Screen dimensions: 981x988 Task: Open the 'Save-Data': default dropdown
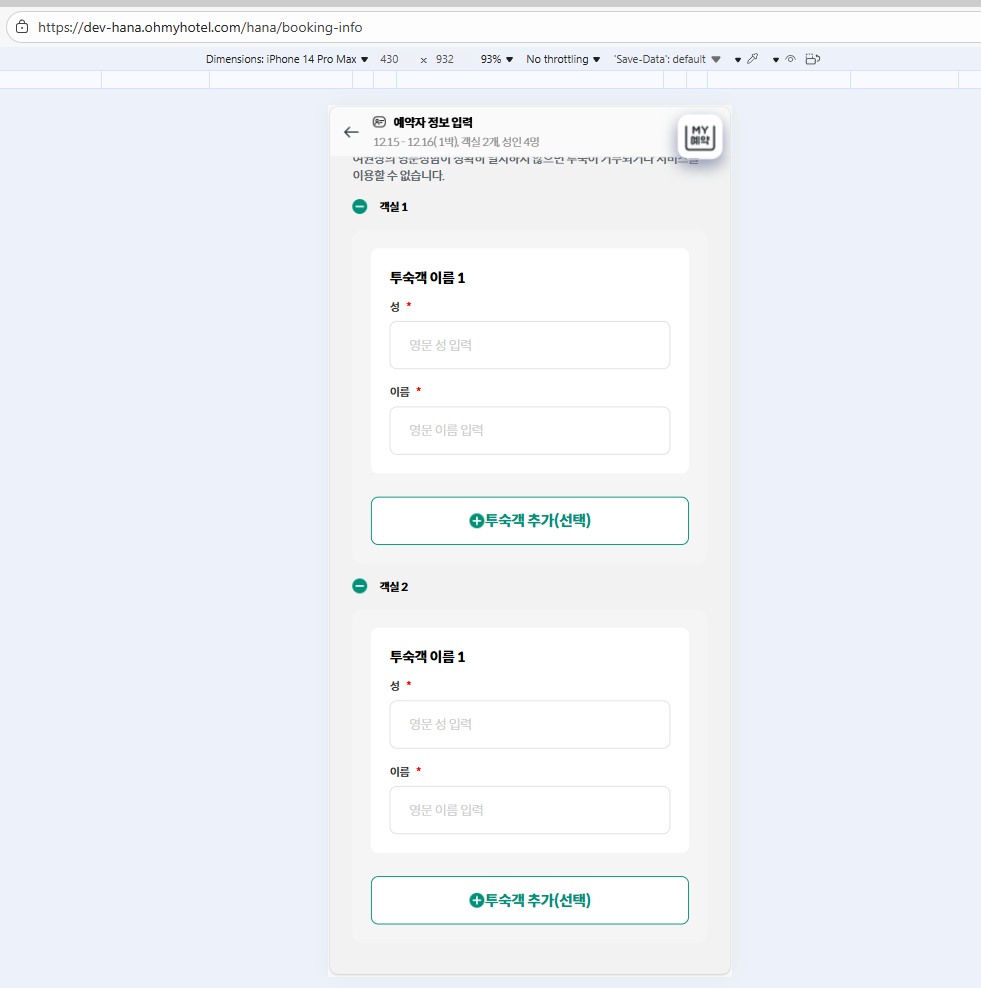pyautogui.click(x=666, y=59)
